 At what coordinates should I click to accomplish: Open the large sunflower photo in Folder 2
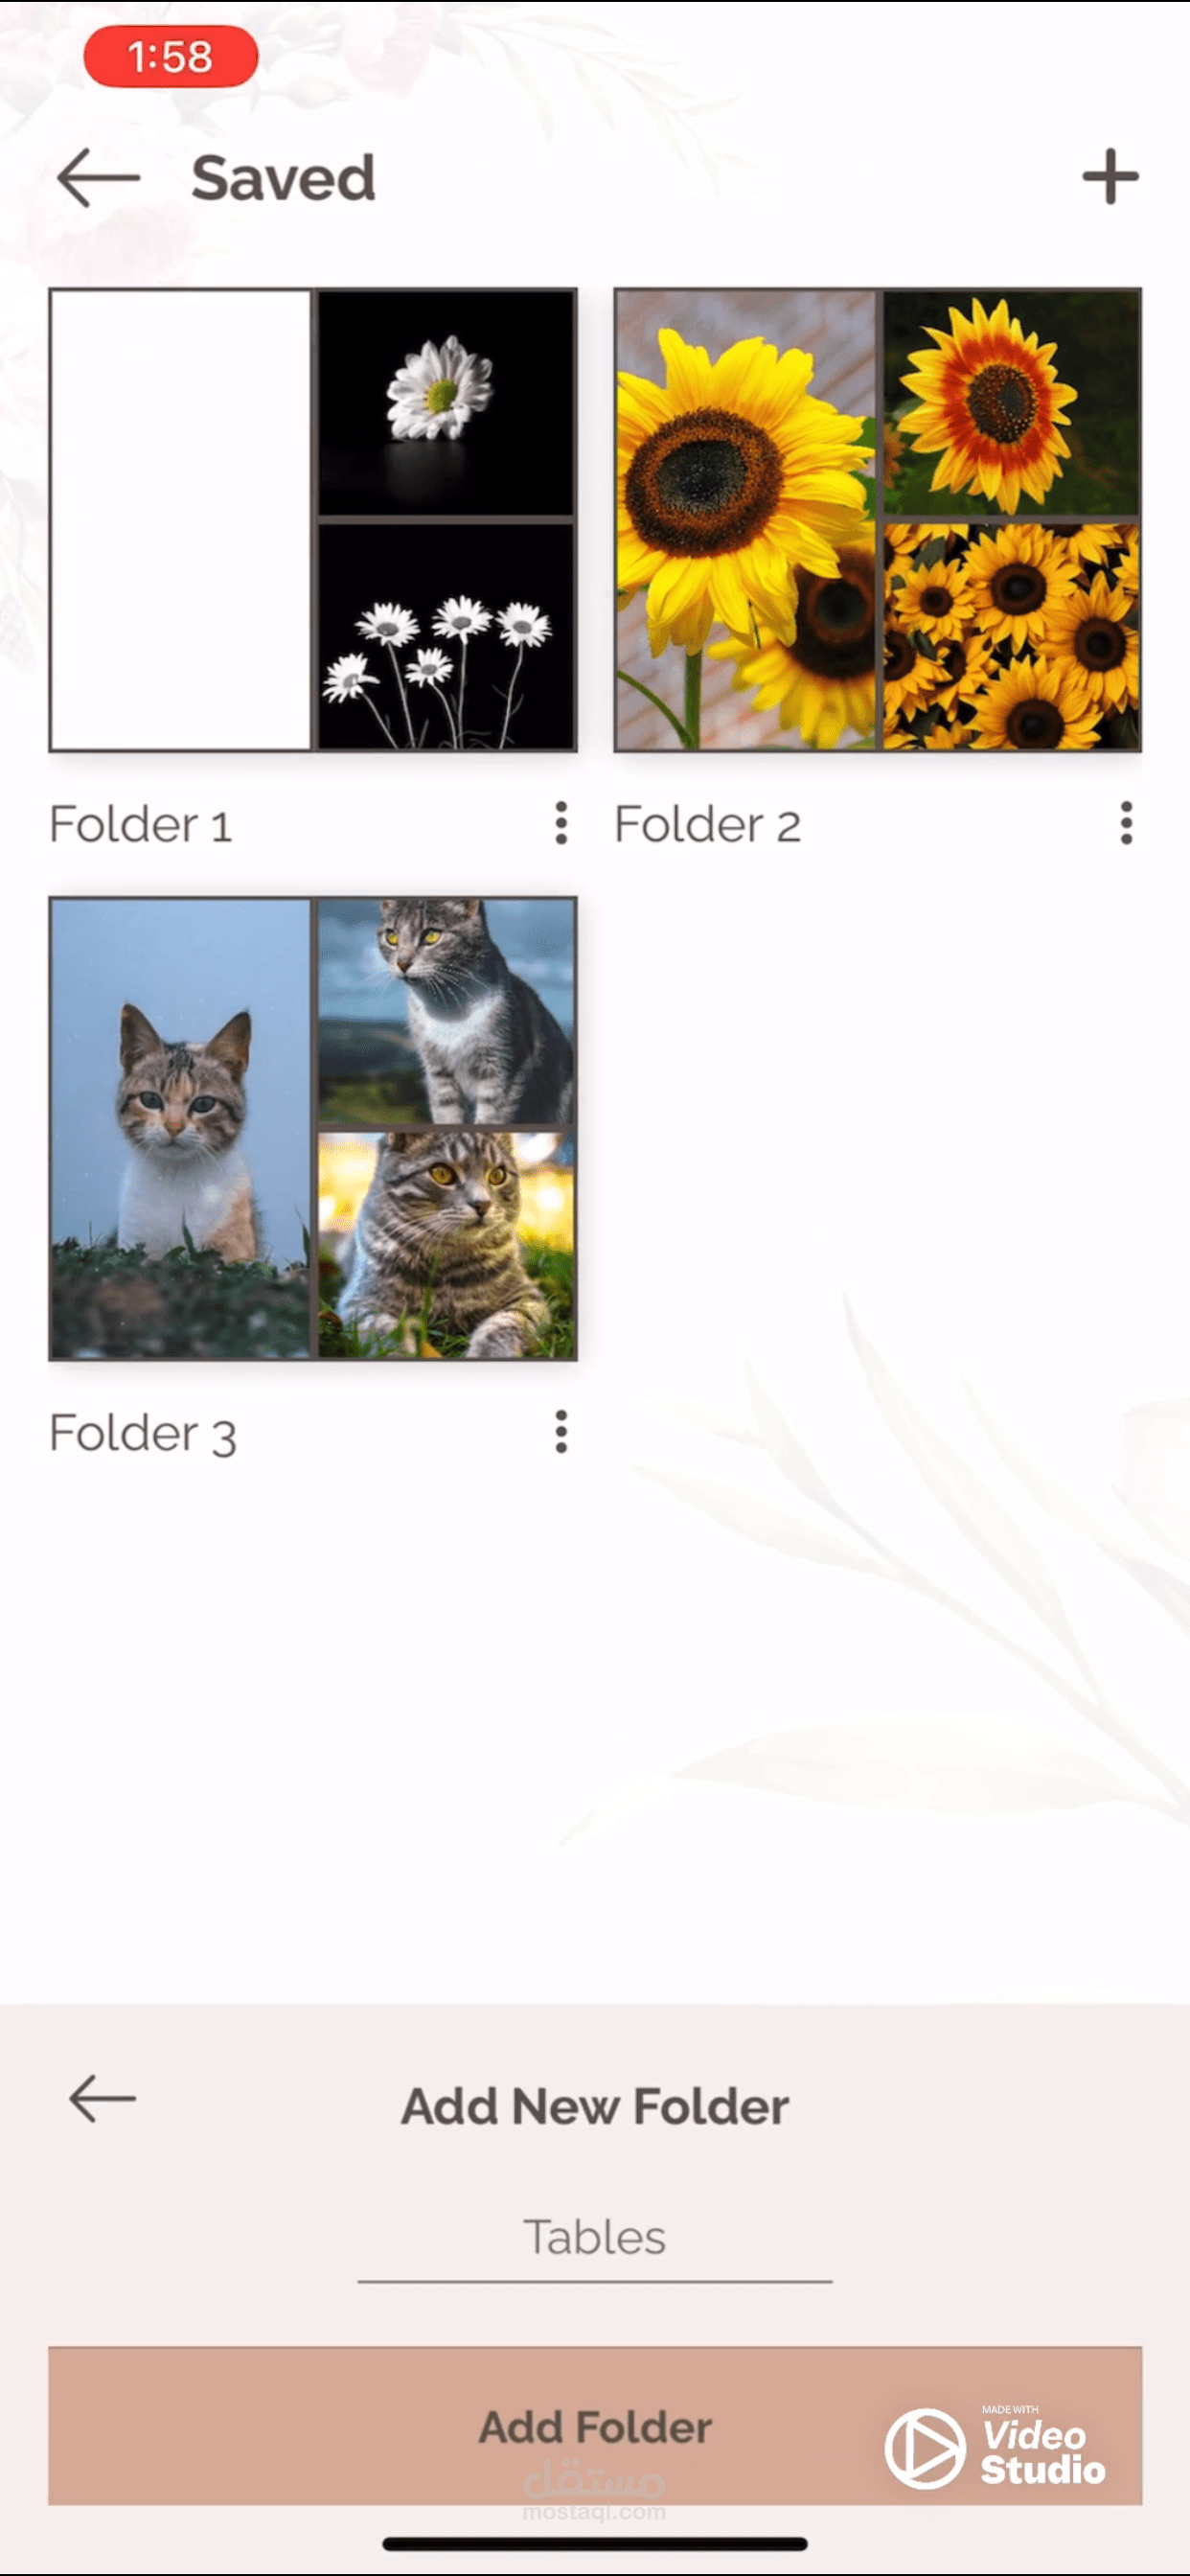pos(746,520)
